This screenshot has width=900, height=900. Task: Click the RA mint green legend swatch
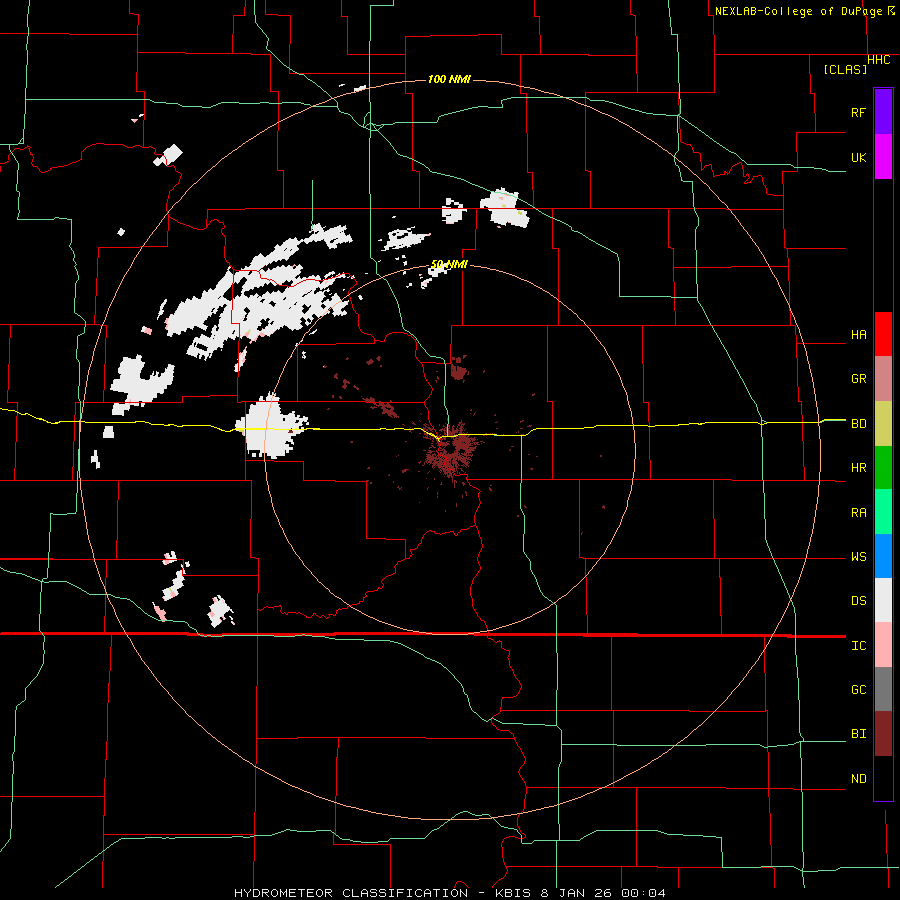coord(883,512)
